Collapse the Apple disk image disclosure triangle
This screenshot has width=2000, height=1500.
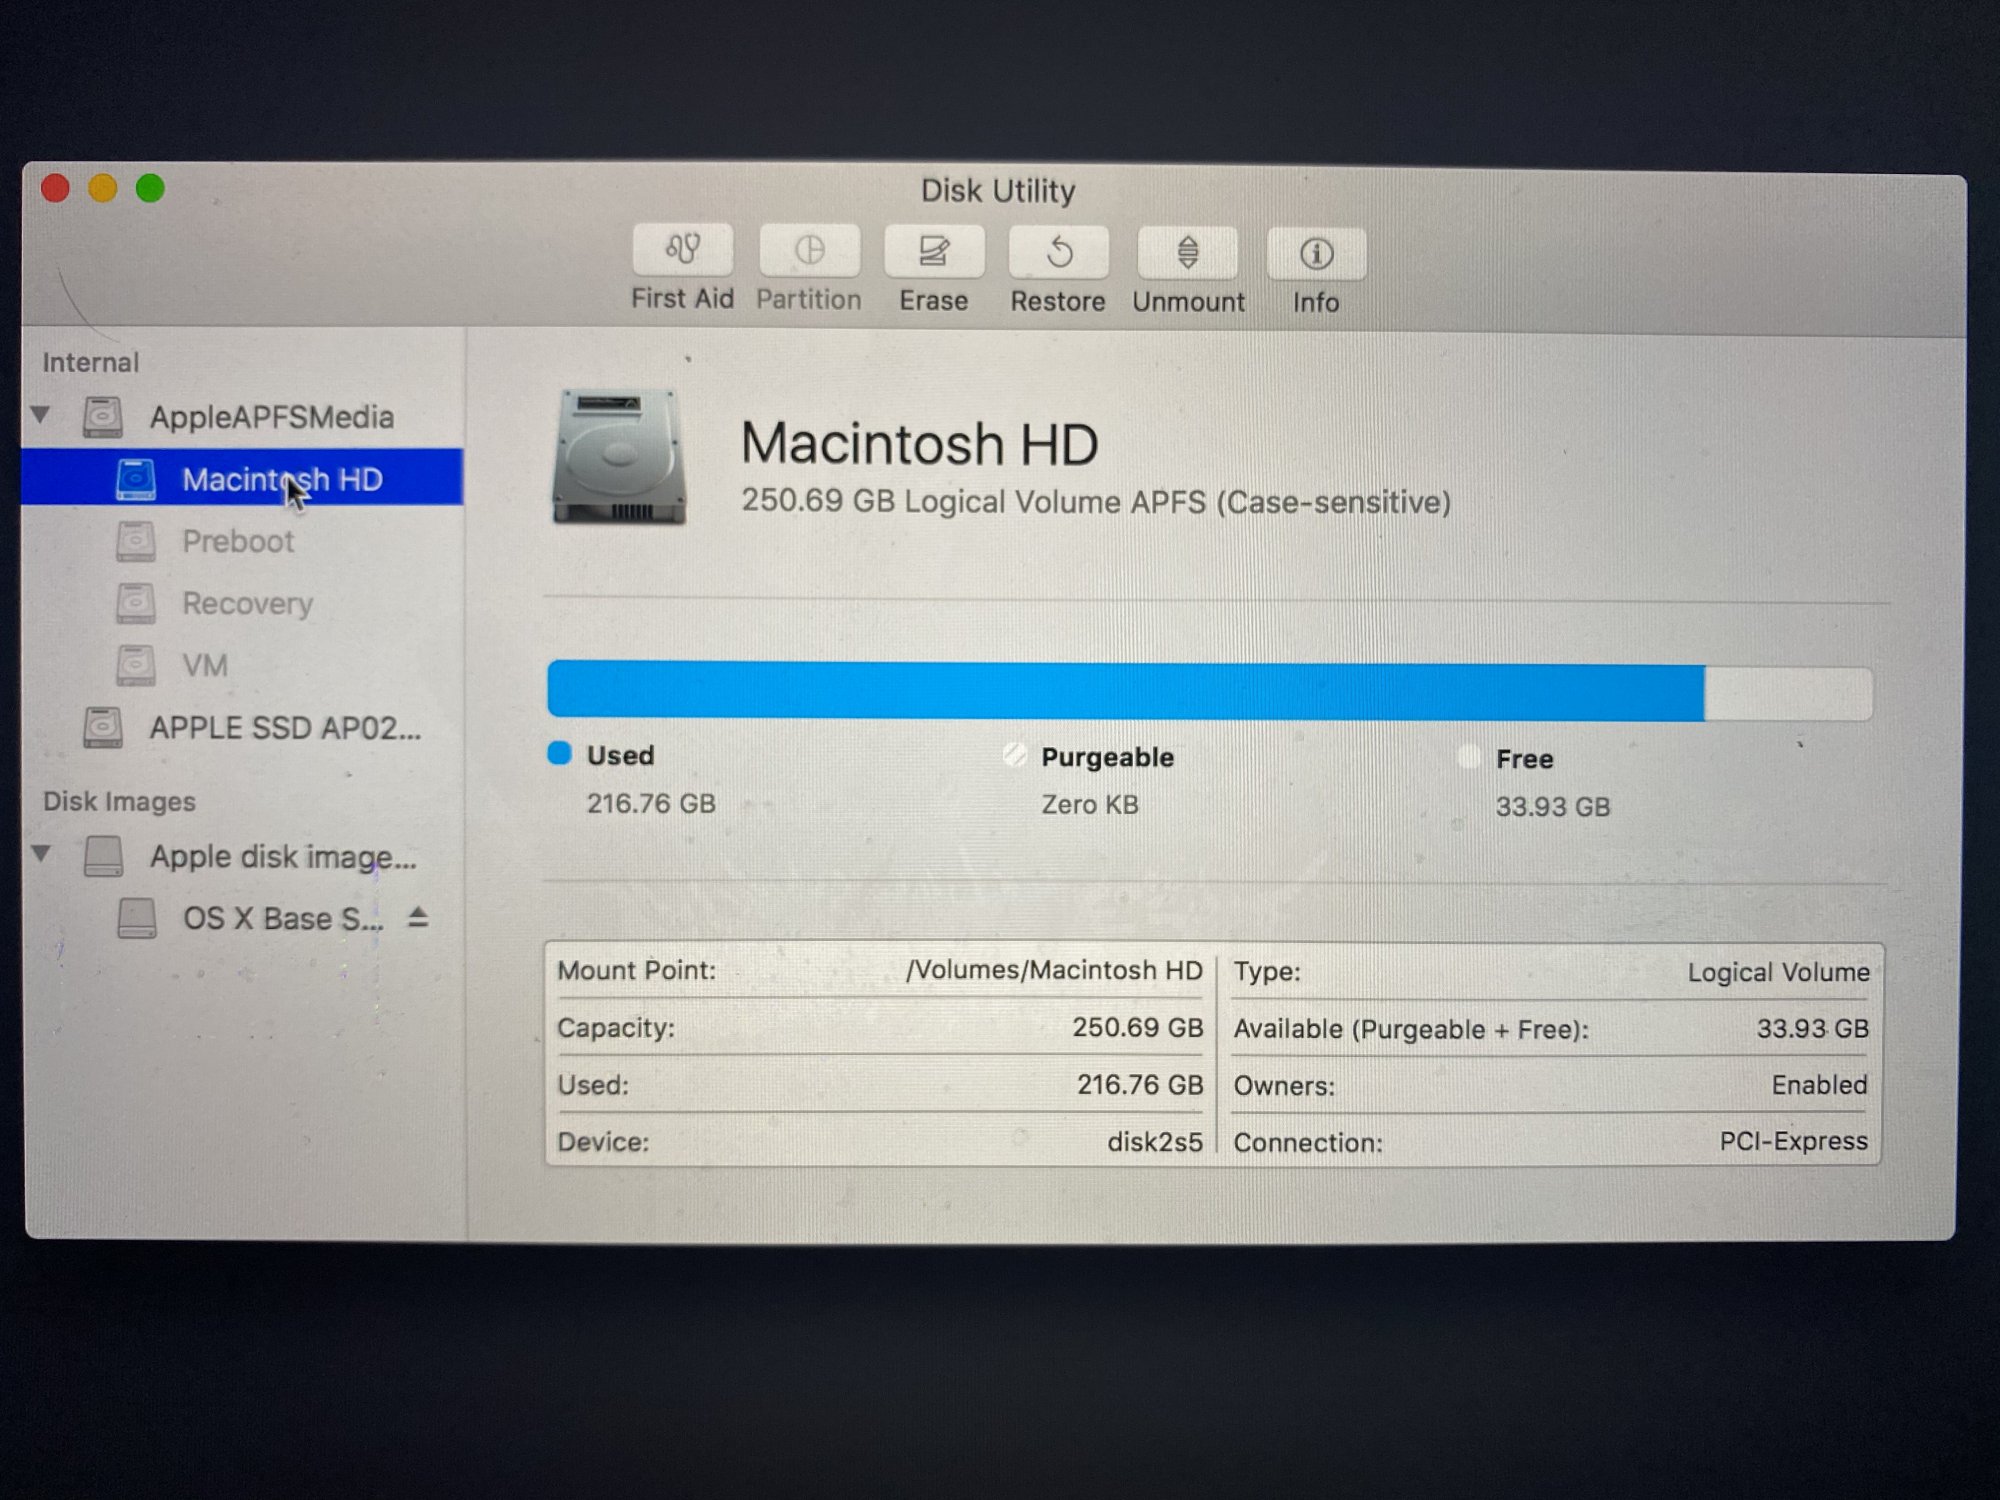(x=41, y=854)
